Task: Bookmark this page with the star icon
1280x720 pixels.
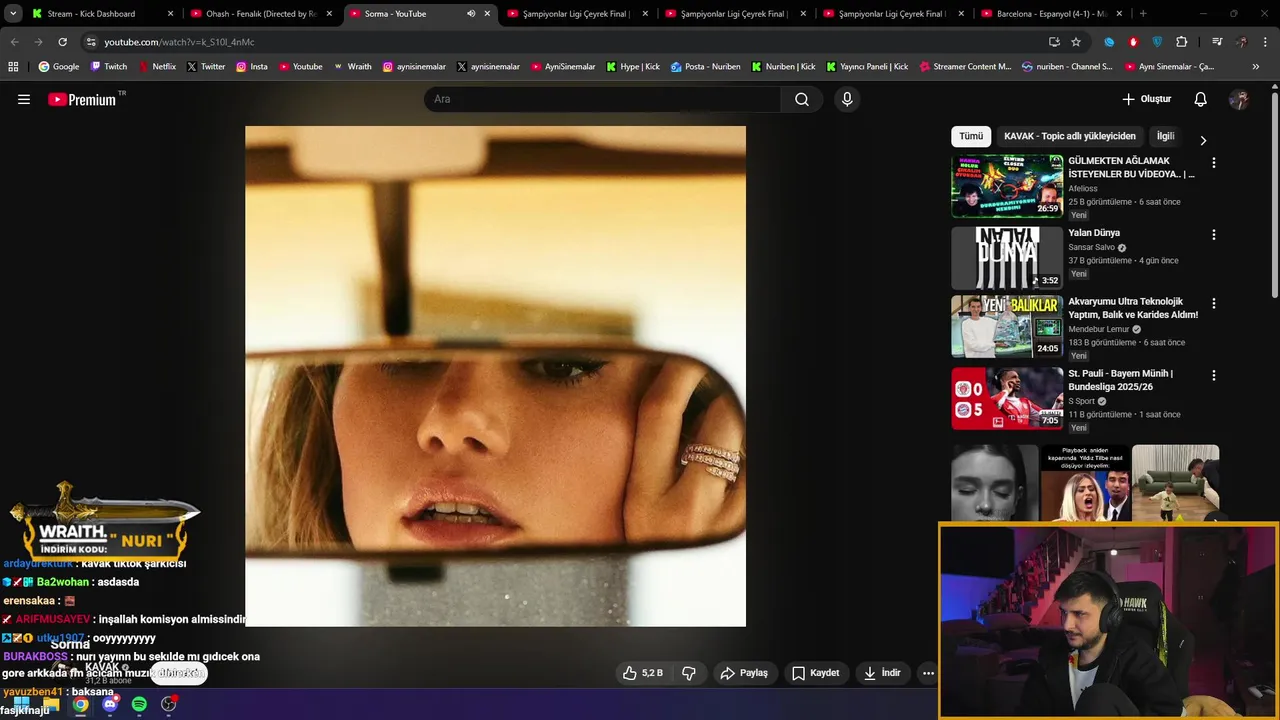Action: point(1076,42)
